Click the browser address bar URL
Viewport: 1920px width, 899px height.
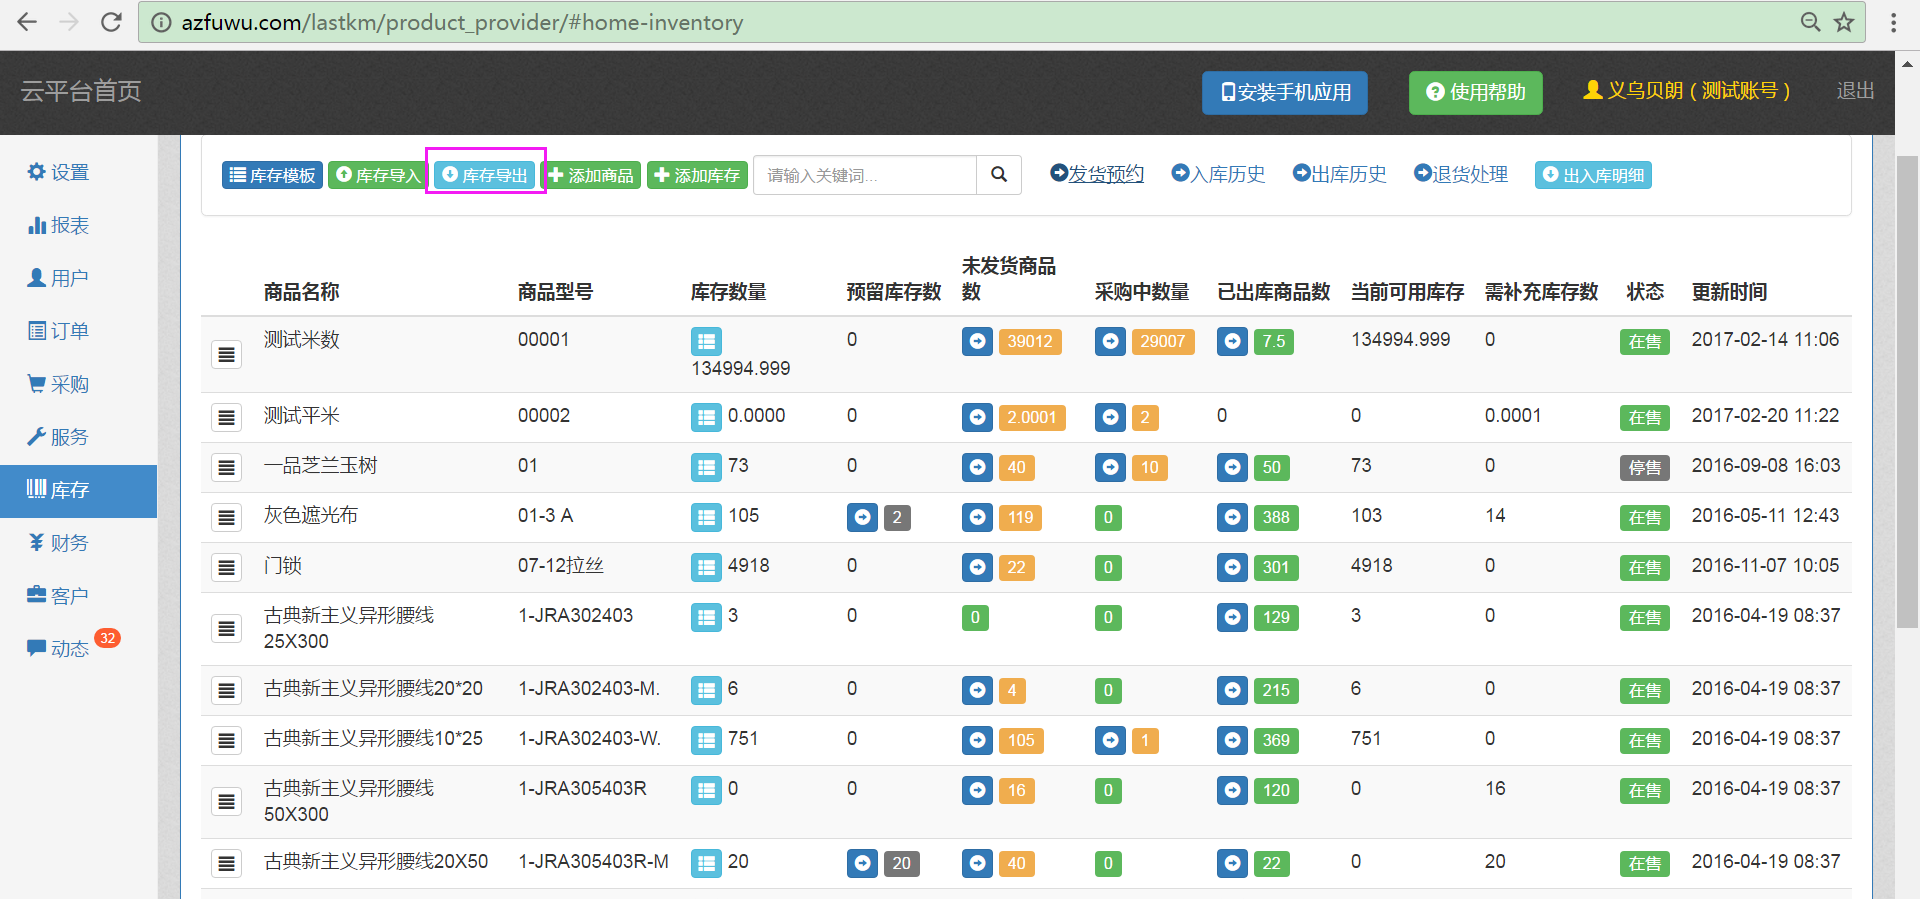point(462,22)
